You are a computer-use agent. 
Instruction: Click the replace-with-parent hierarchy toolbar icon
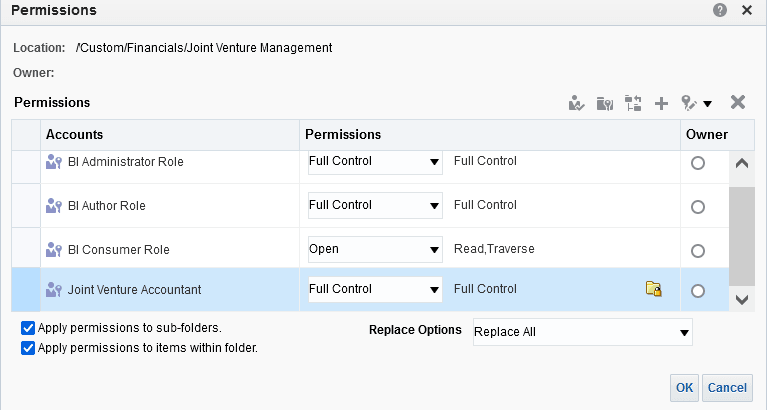pyautogui.click(x=633, y=103)
